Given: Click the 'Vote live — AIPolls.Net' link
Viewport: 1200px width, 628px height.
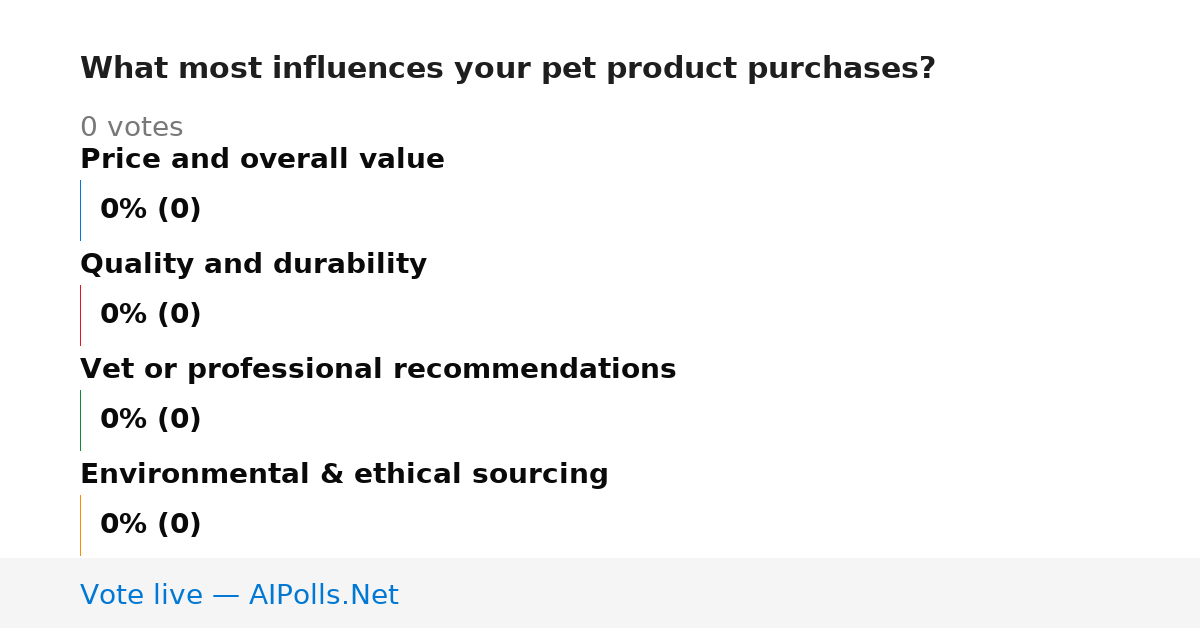Looking at the screenshot, I should coord(239,595).
